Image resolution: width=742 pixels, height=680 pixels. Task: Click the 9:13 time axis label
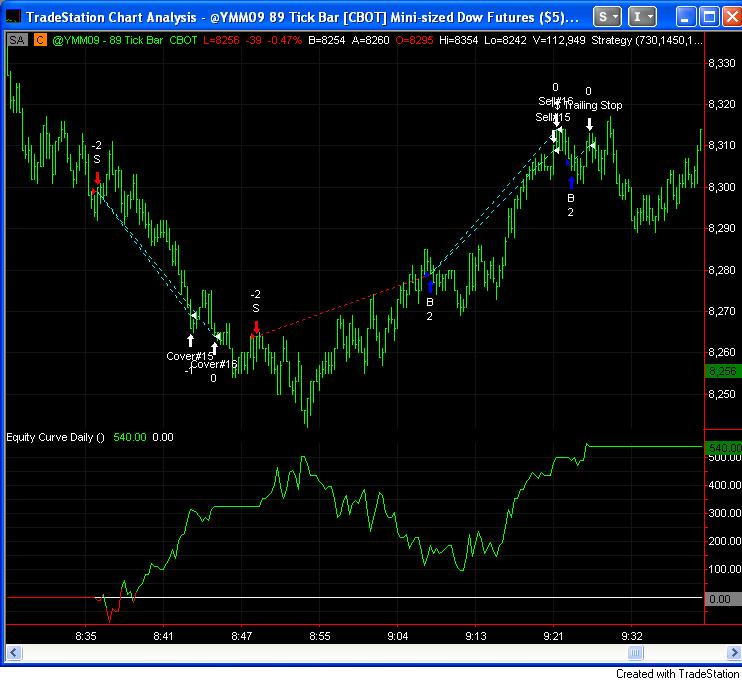[x=476, y=636]
